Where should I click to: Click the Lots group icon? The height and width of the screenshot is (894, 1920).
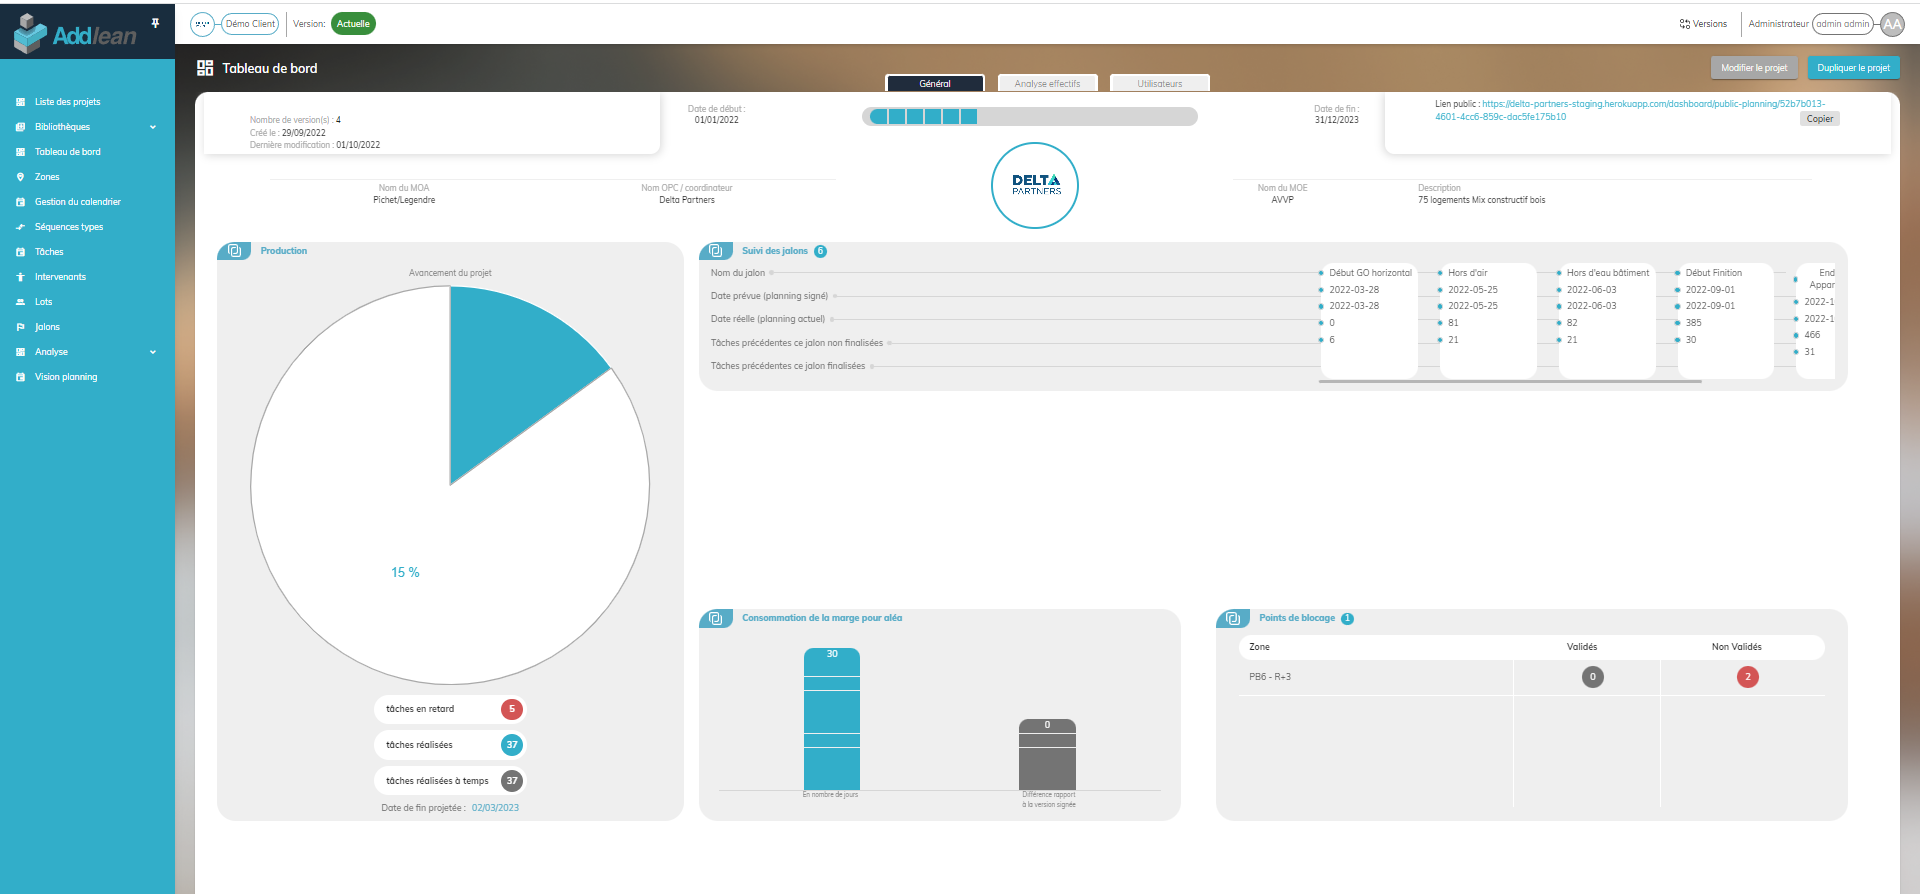(x=20, y=302)
